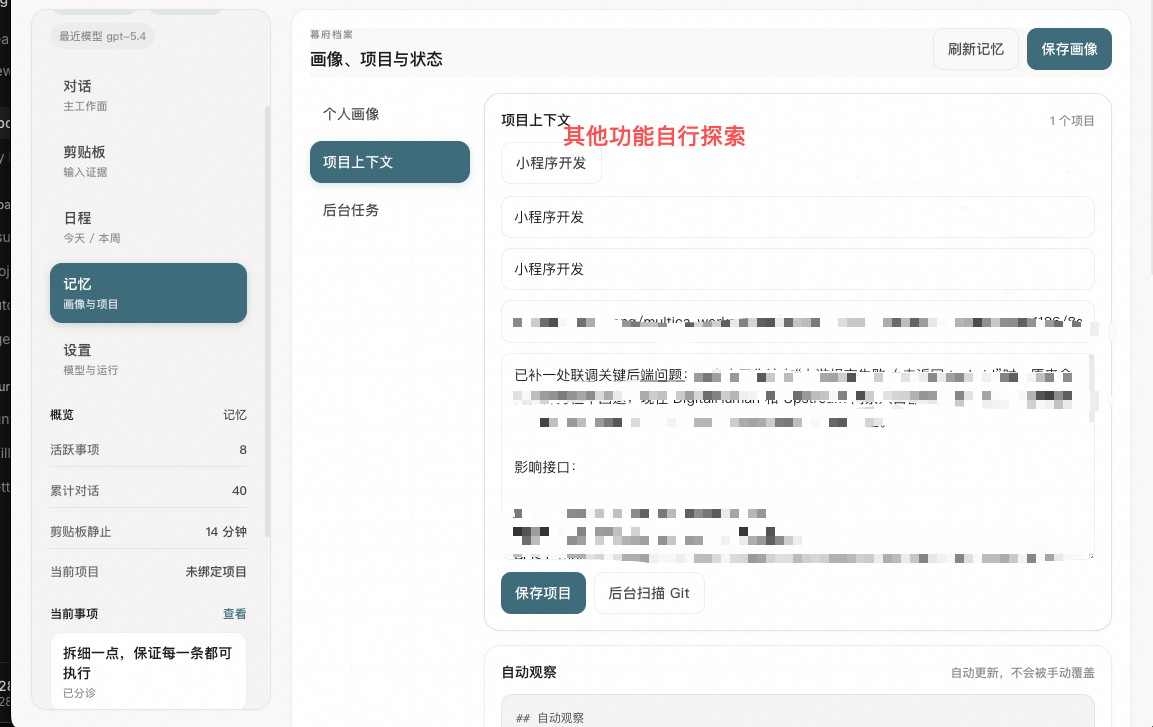Open 设置 for model and runtime
1153x727 pixels.
(148, 359)
